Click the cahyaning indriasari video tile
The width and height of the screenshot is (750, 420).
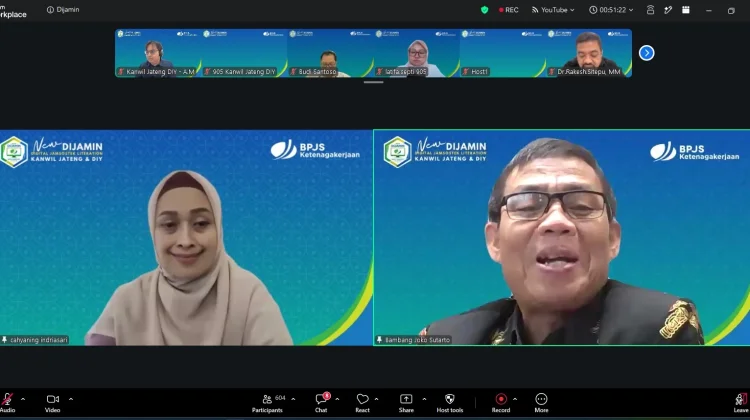(x=186, y=237)
